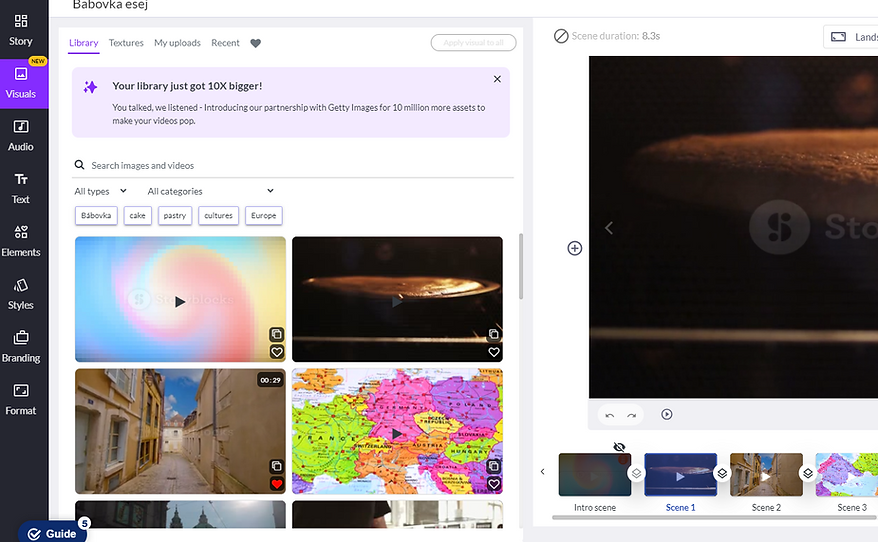This screenshot has height=542, width=878.
Task: Choose the dark cake video thumbnail
Action: [397, 299]
